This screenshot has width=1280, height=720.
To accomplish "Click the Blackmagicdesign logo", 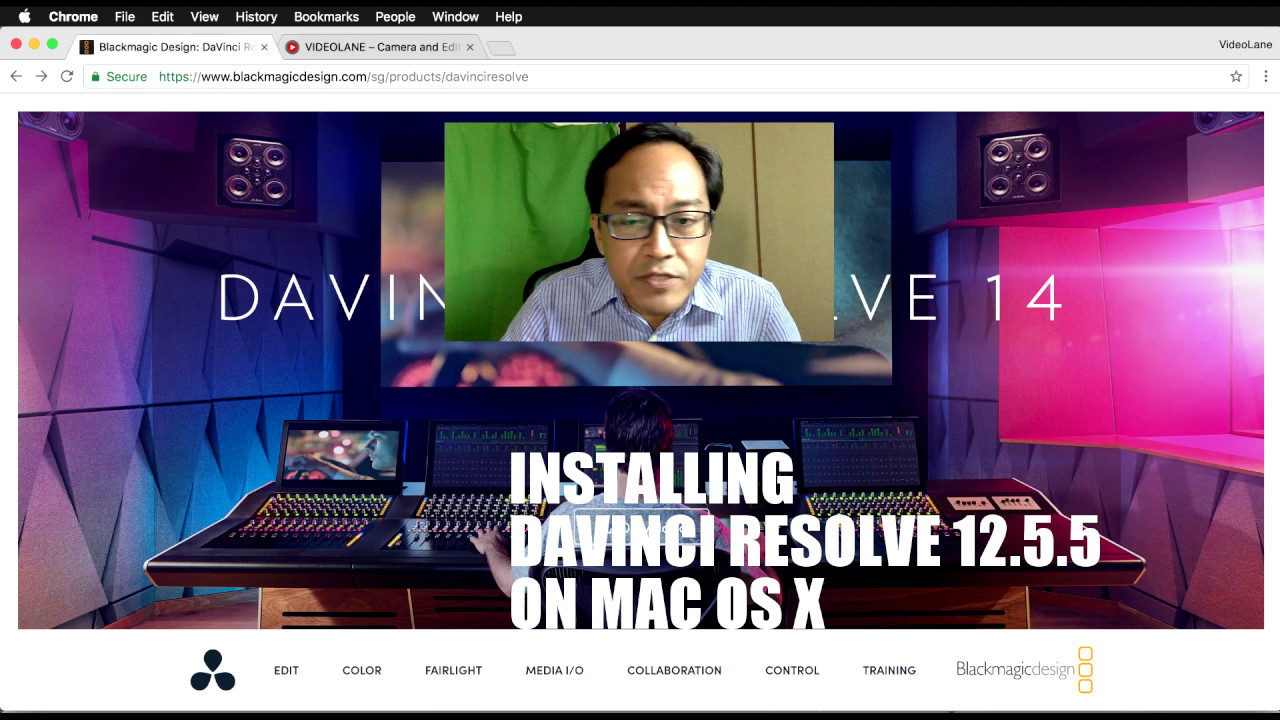I will [x=1024, y=669].
